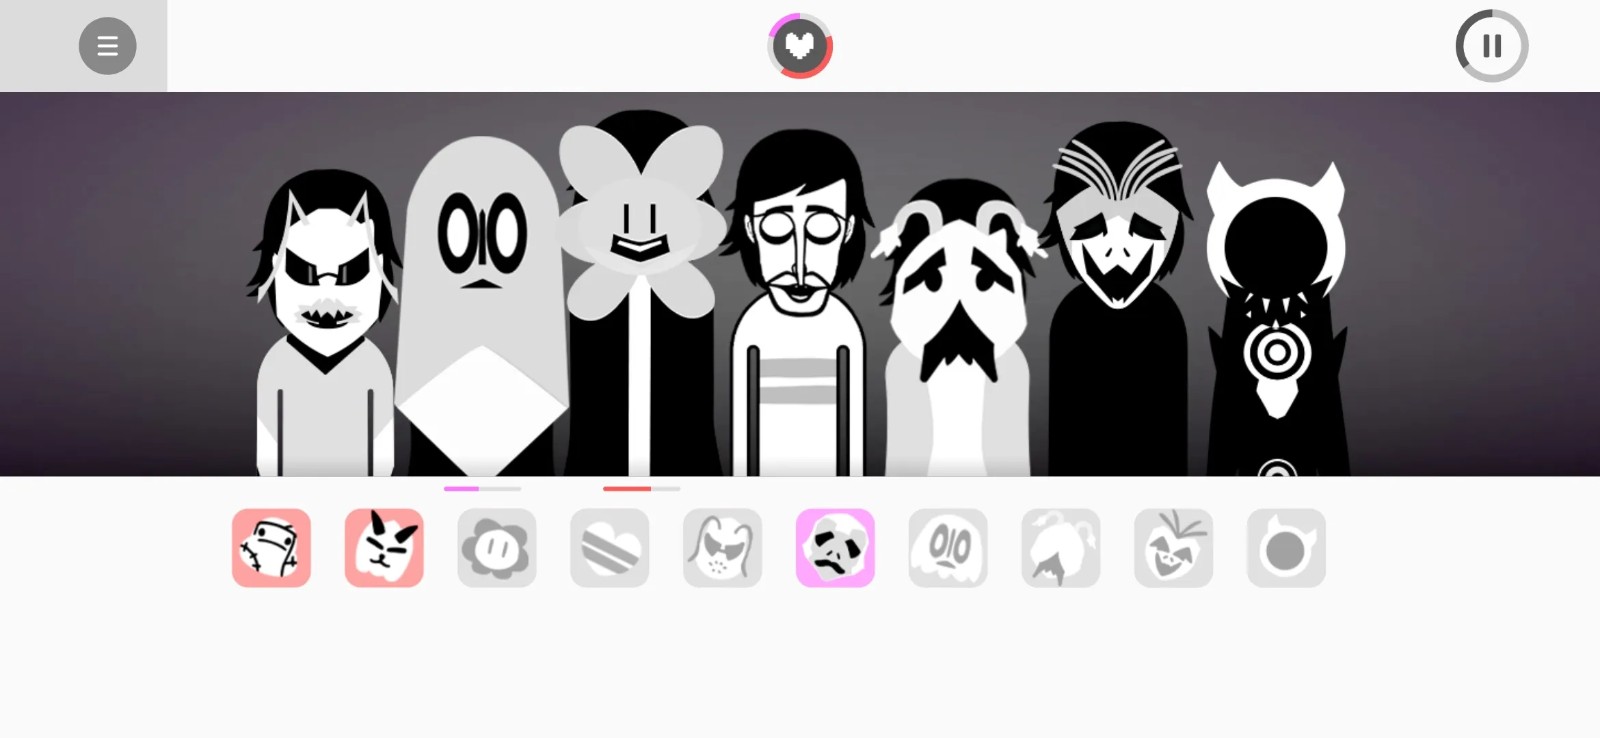The image size is (1600, 738).
Task: Open the hamburger menu button
Action: pos(107,46)
